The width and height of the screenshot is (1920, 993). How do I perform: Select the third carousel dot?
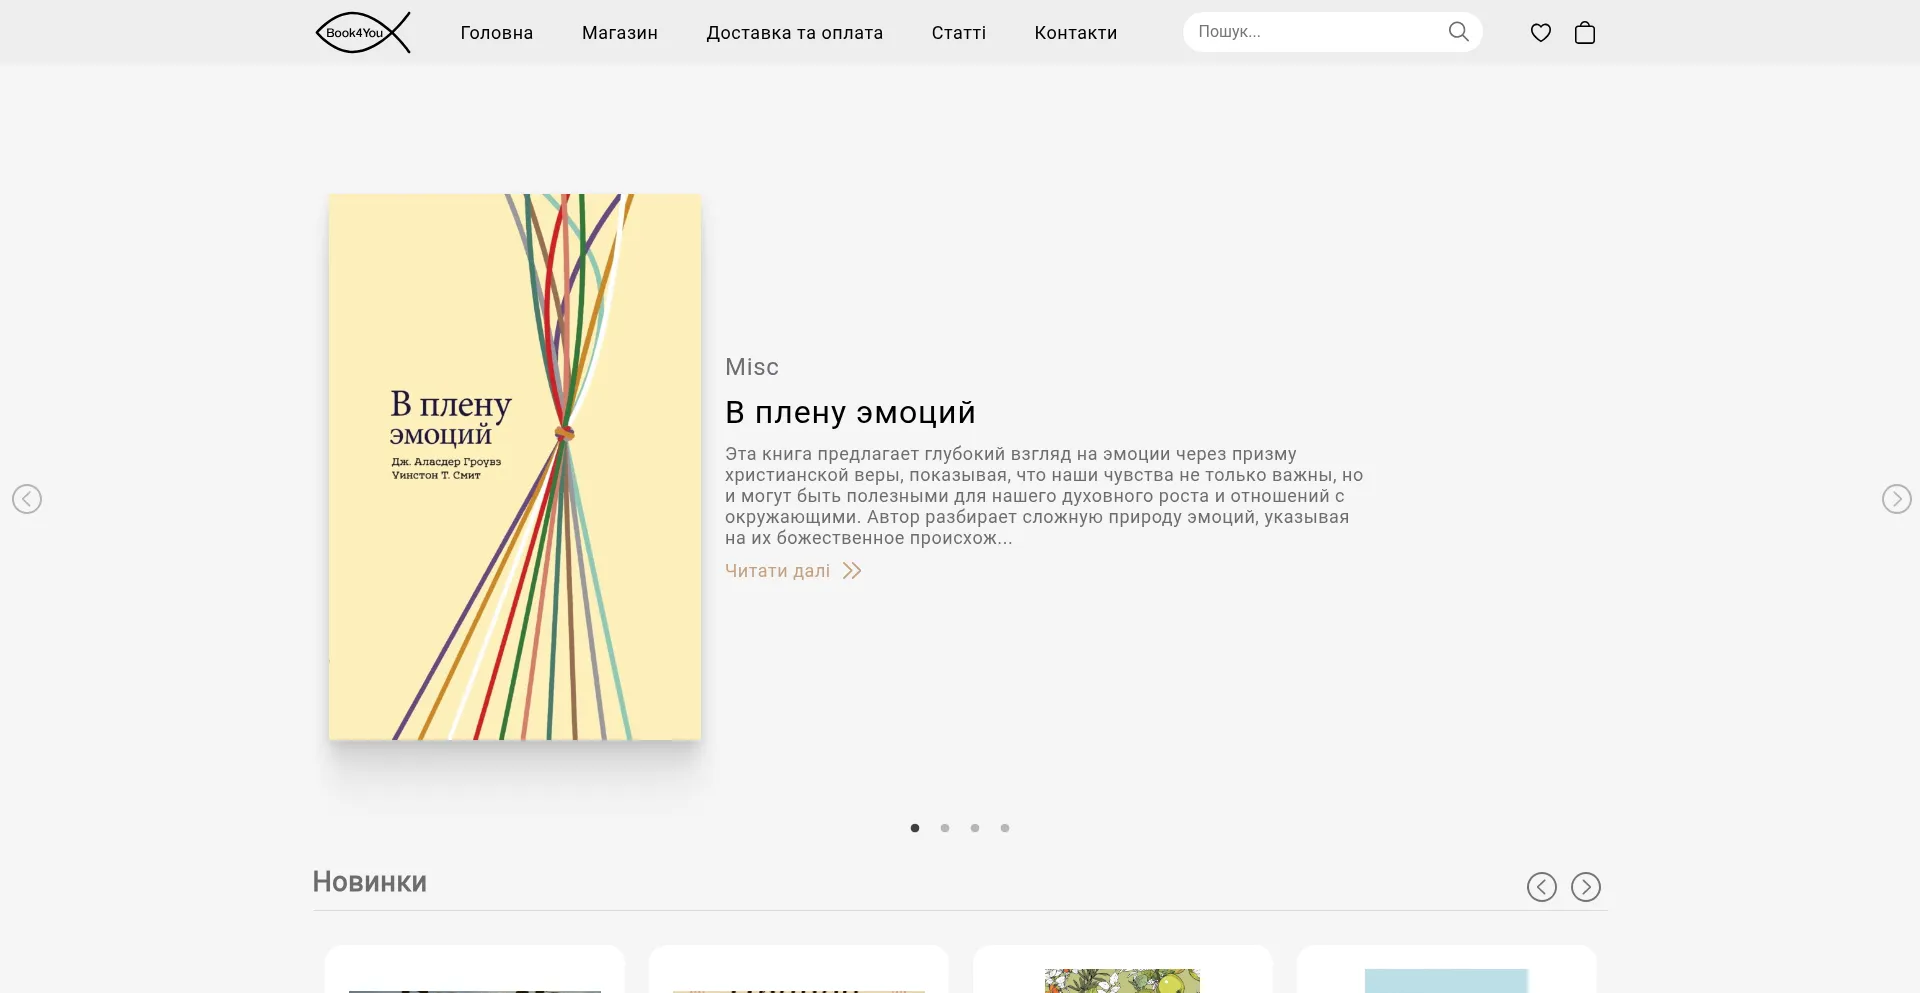(x=975, y=828)
